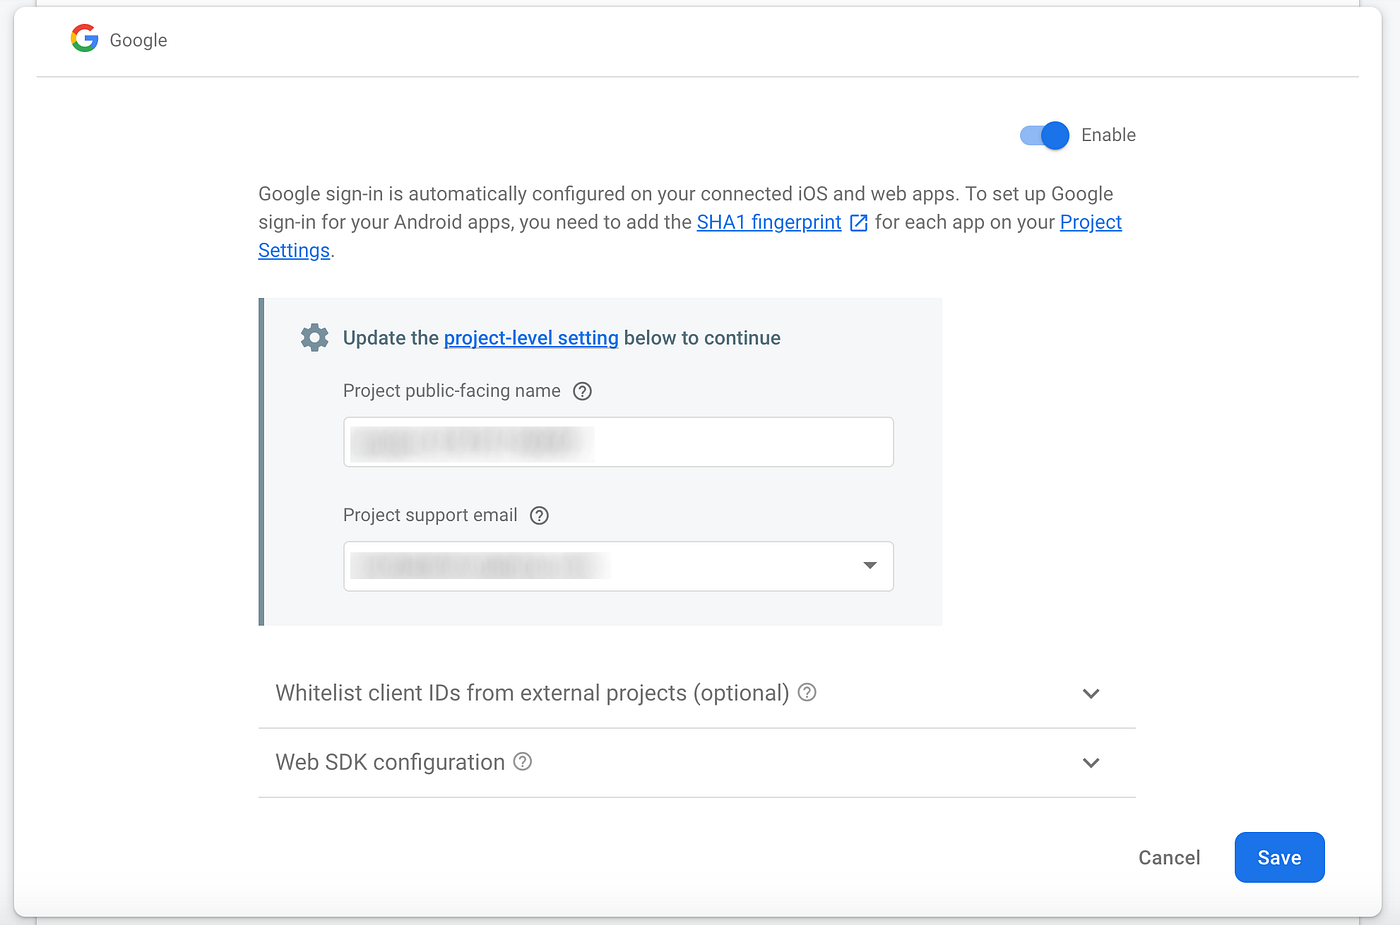Screen dimensions: 1400x925
Task: Click the Web SDK configuration section header
Action: click(389, 762)
